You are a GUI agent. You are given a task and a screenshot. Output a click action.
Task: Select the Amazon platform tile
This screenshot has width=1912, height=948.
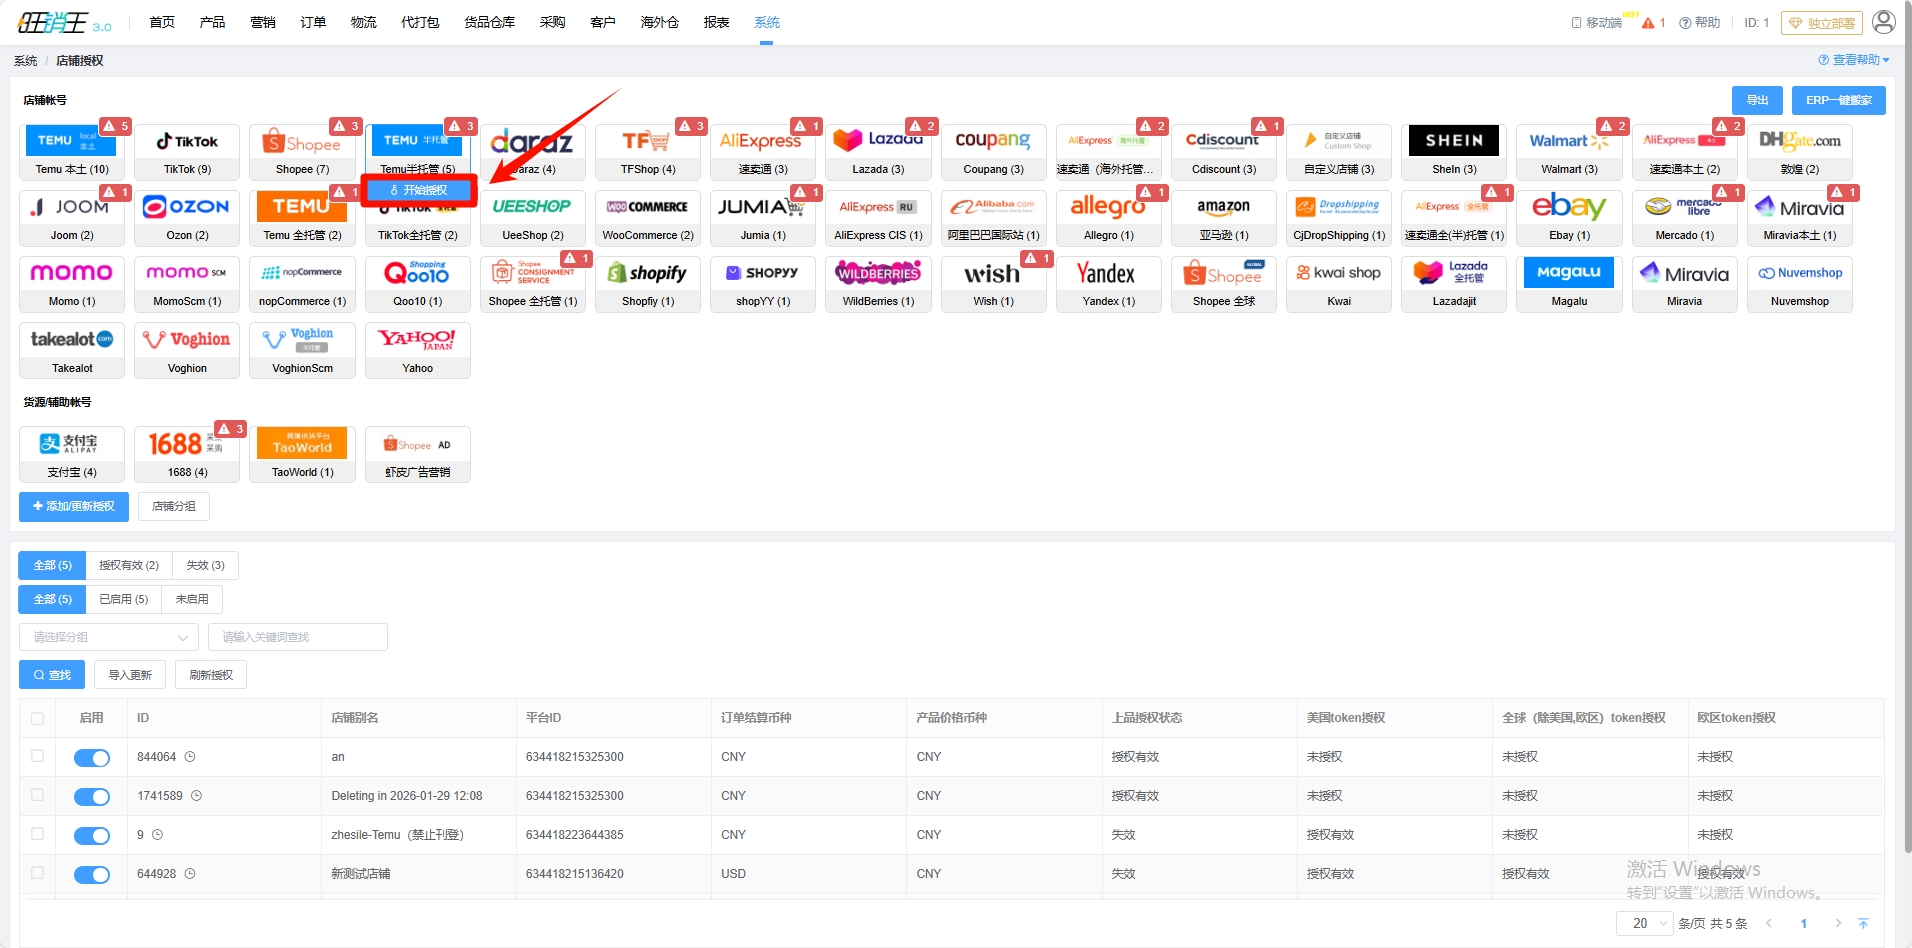pyautogui.click(x=1223, y=208)
